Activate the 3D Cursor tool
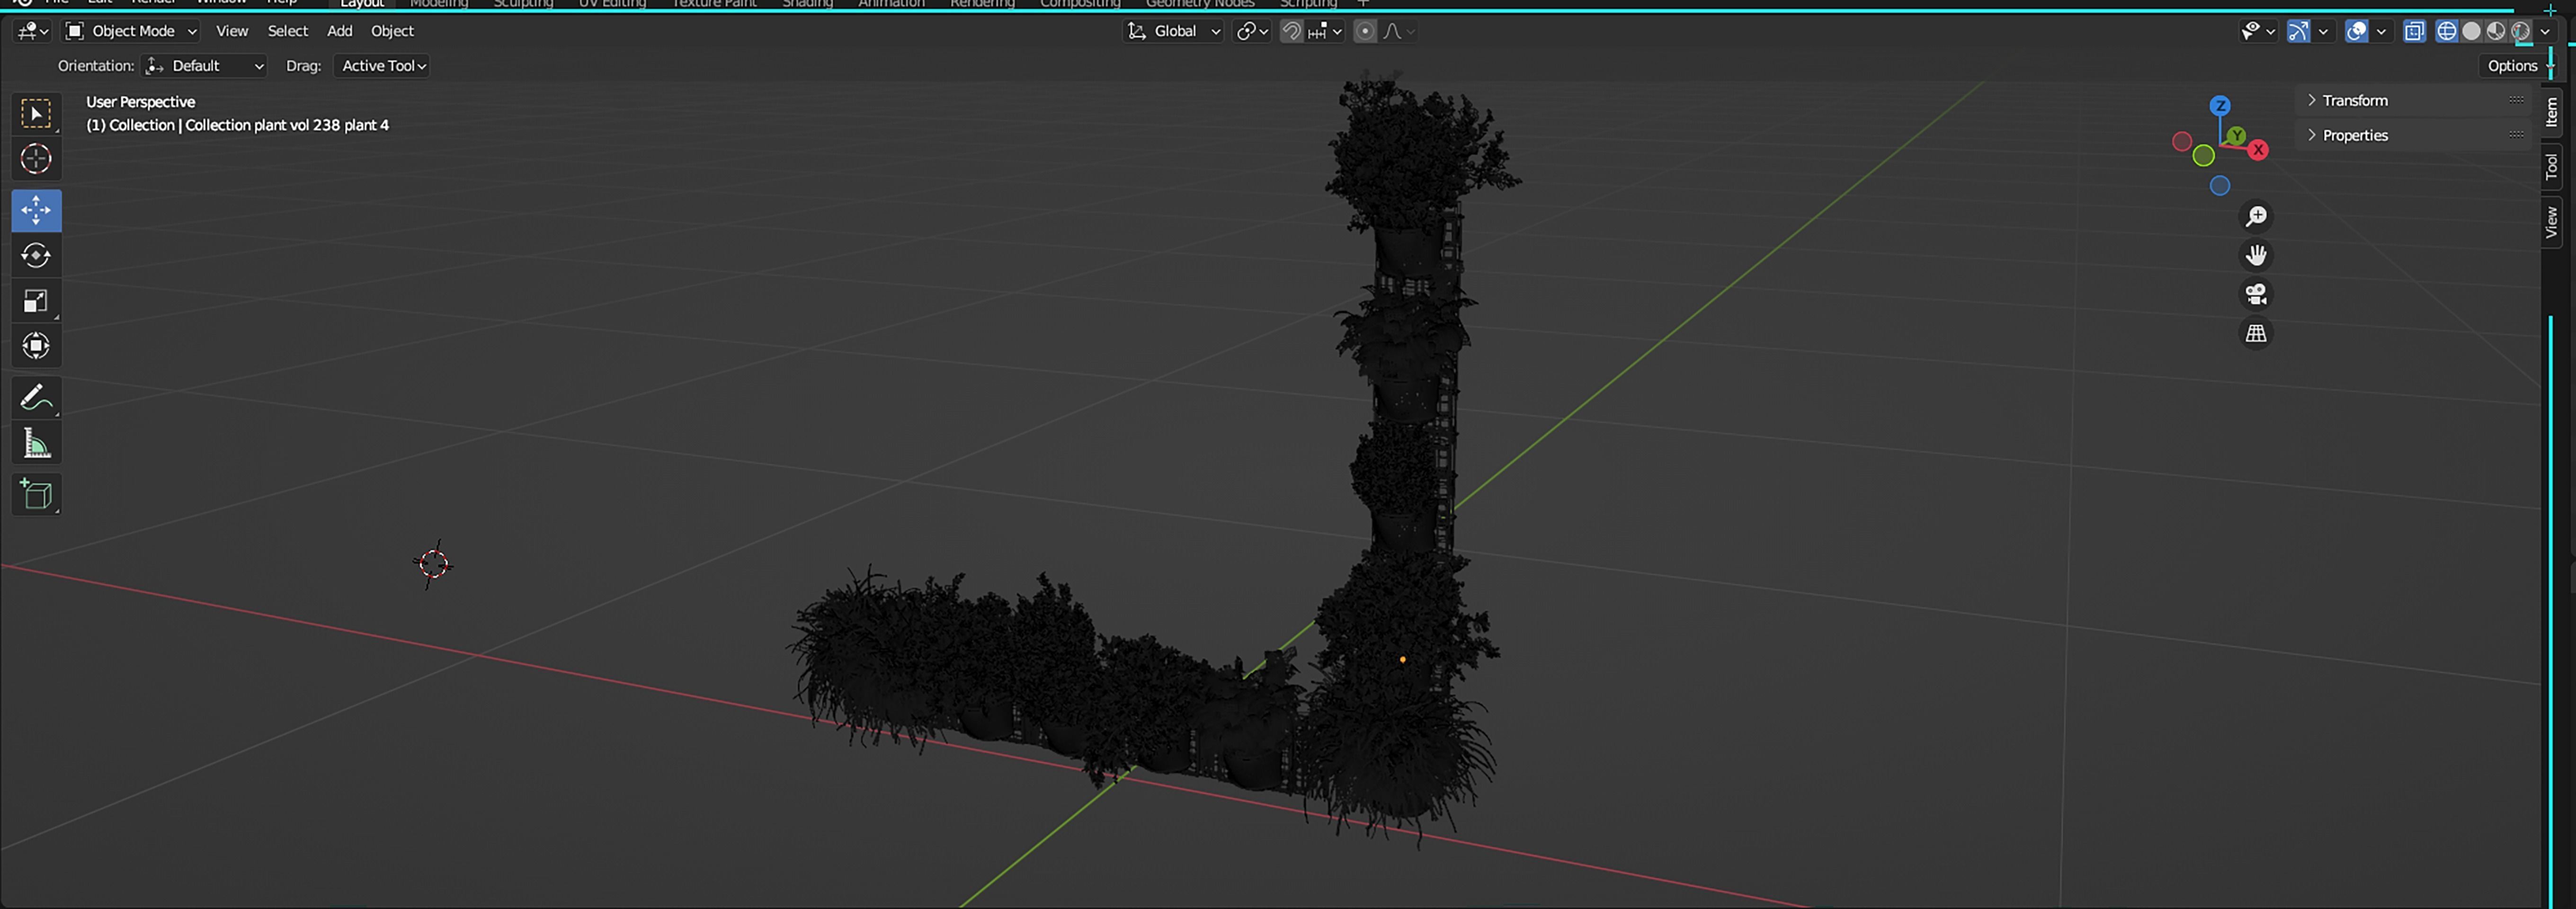 (36, 158)
